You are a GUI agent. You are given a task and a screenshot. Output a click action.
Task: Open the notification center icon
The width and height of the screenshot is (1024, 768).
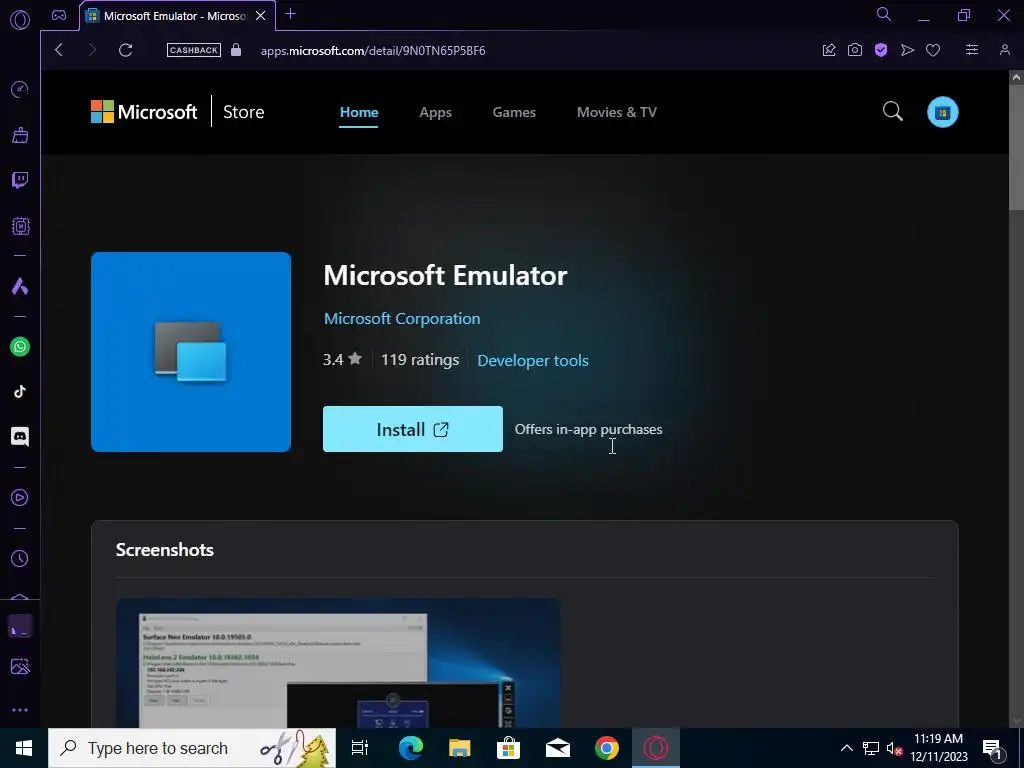tap(992, 748)
